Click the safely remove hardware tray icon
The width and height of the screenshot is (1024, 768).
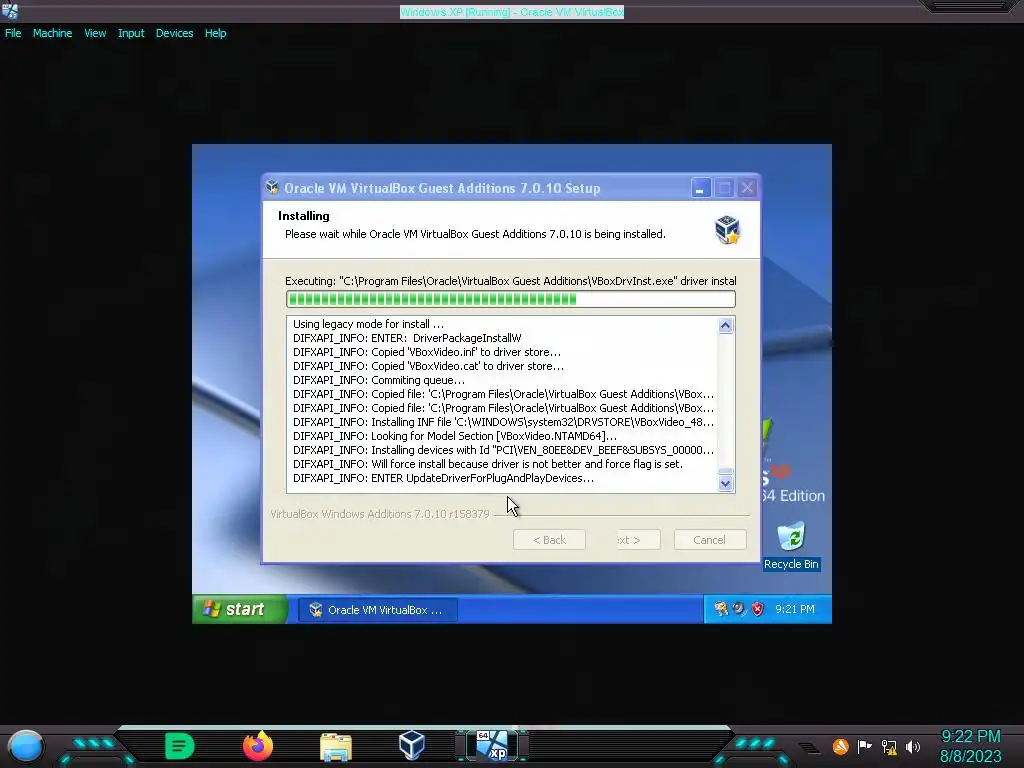pos(739,609)
